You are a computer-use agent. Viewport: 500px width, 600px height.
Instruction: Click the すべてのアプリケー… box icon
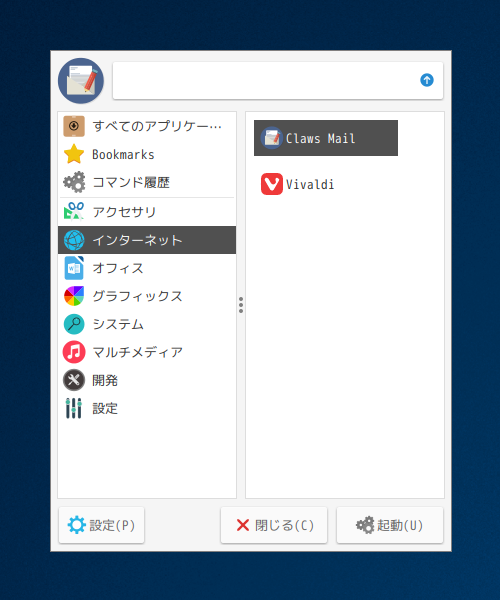coord(74,126)
